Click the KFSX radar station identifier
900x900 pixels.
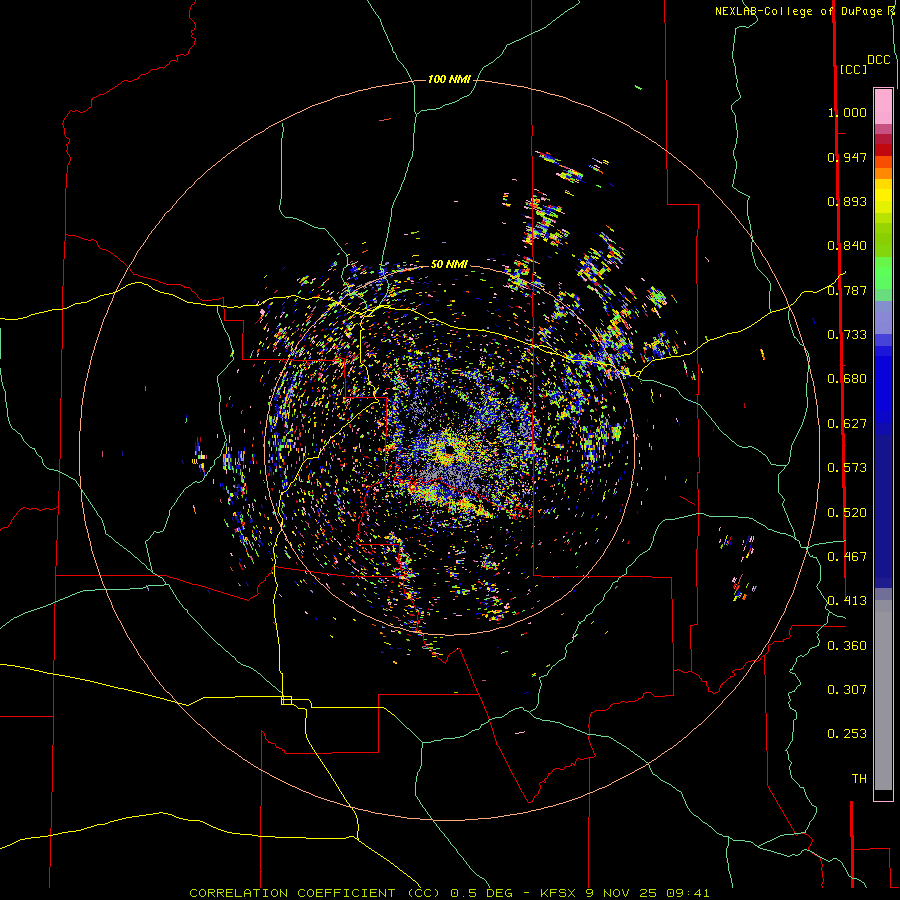pyautogui.click(x=557, y=893)
